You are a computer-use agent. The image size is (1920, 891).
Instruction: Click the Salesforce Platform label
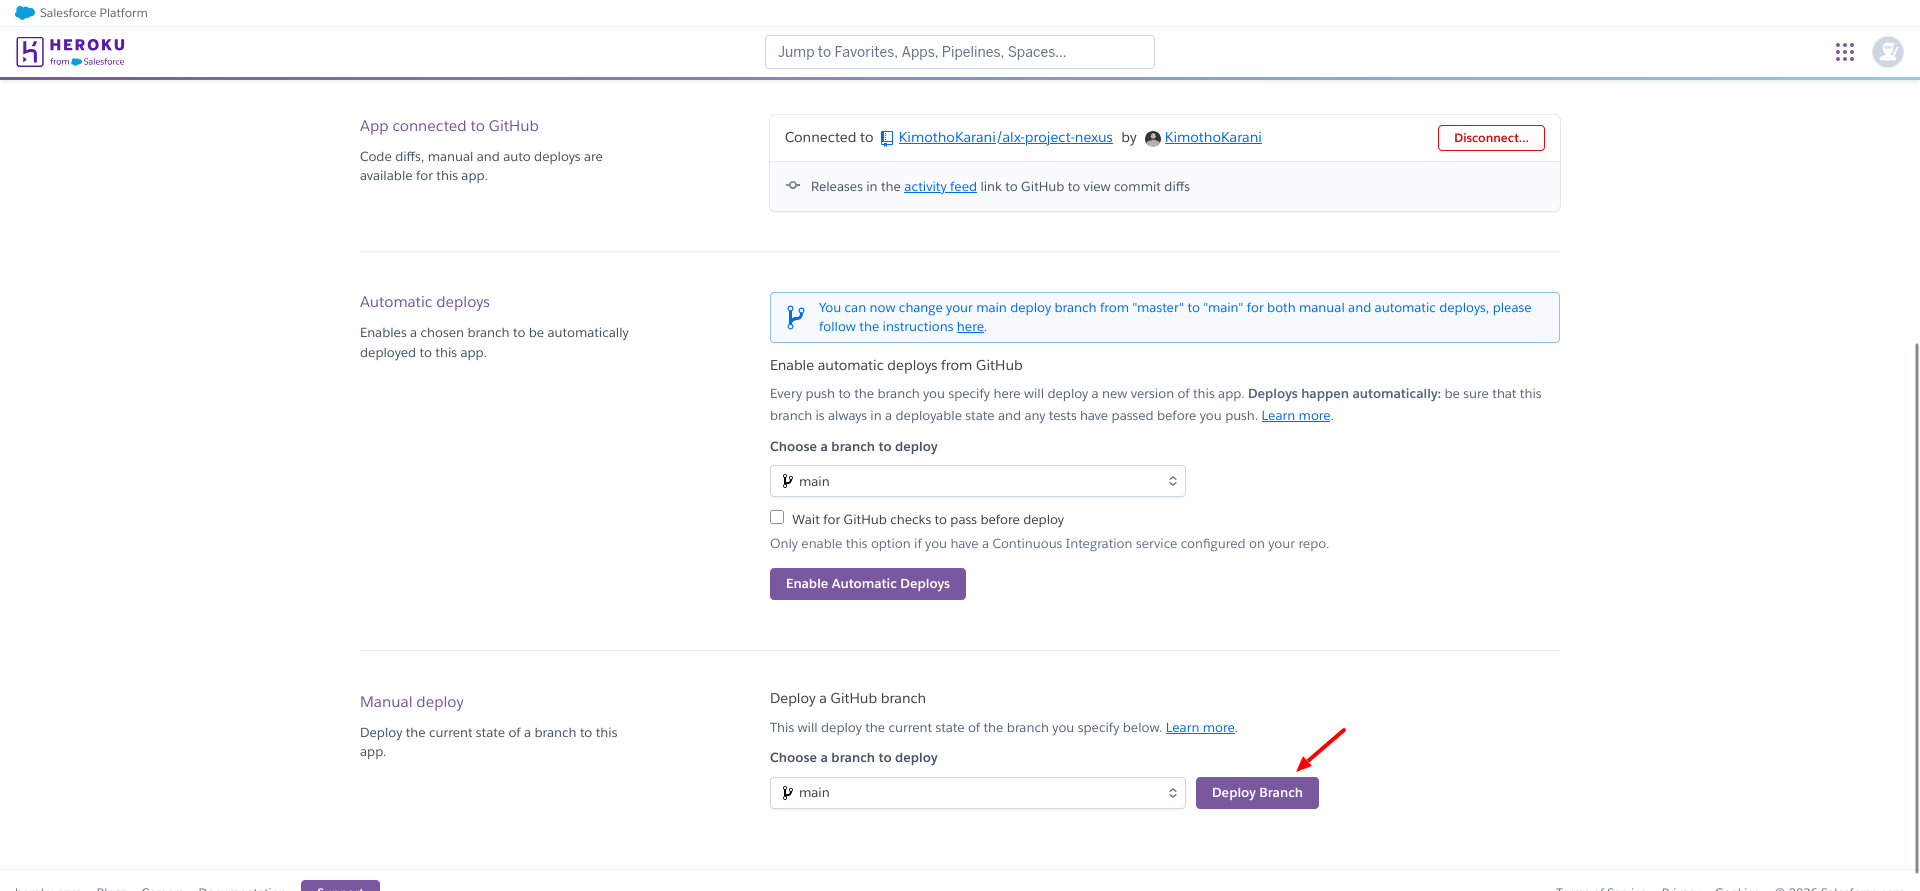coord(94,13)
